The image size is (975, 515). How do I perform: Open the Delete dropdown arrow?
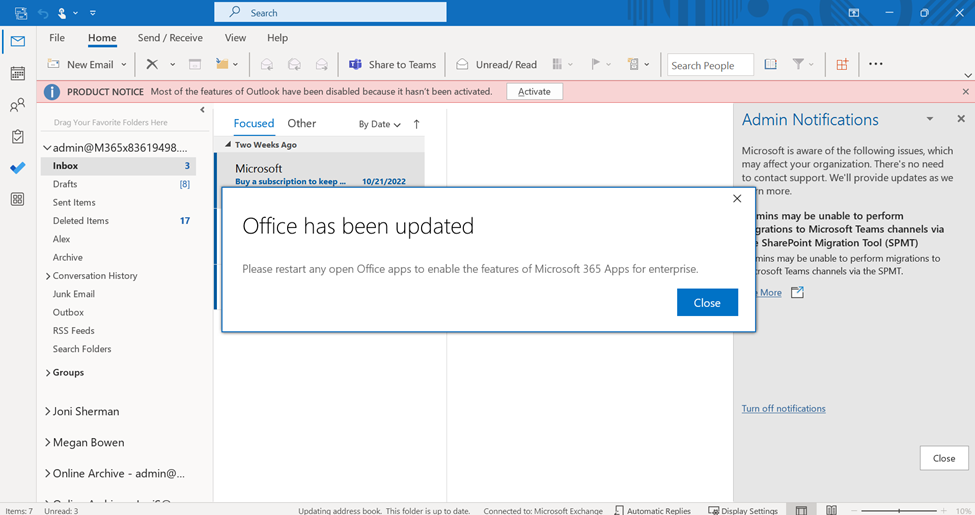click(172, 64)
